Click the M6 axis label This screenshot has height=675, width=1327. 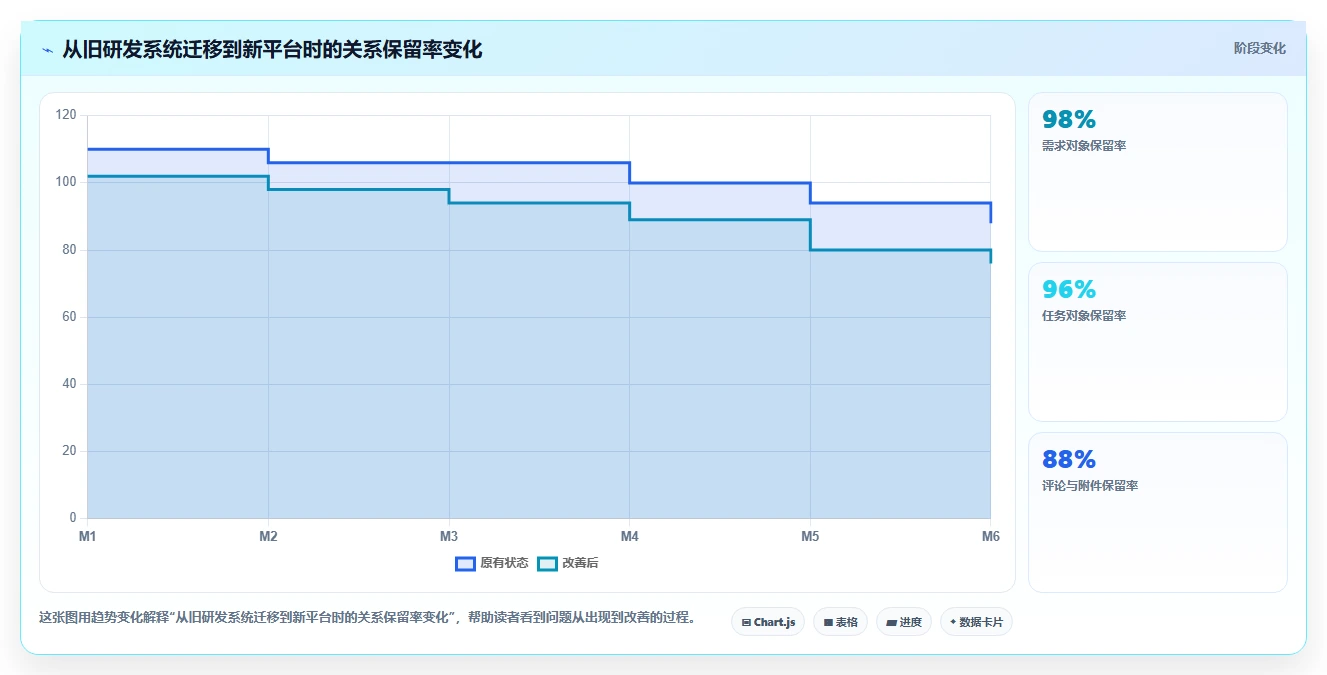pyautogui.click(x=990, y=537)
